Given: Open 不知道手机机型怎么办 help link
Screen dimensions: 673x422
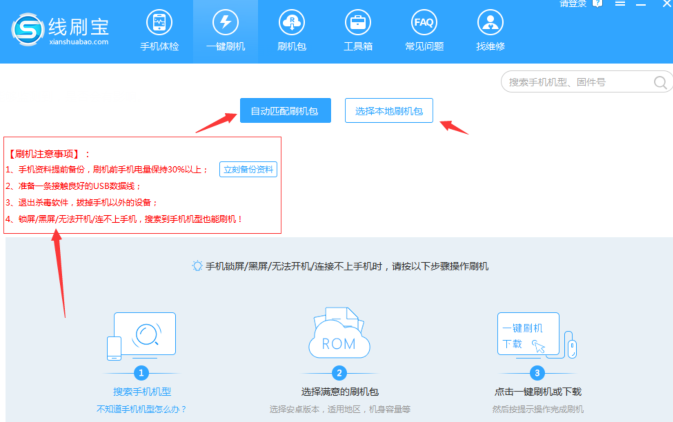Looking at the screenshot, I should (x=141, y=409).
